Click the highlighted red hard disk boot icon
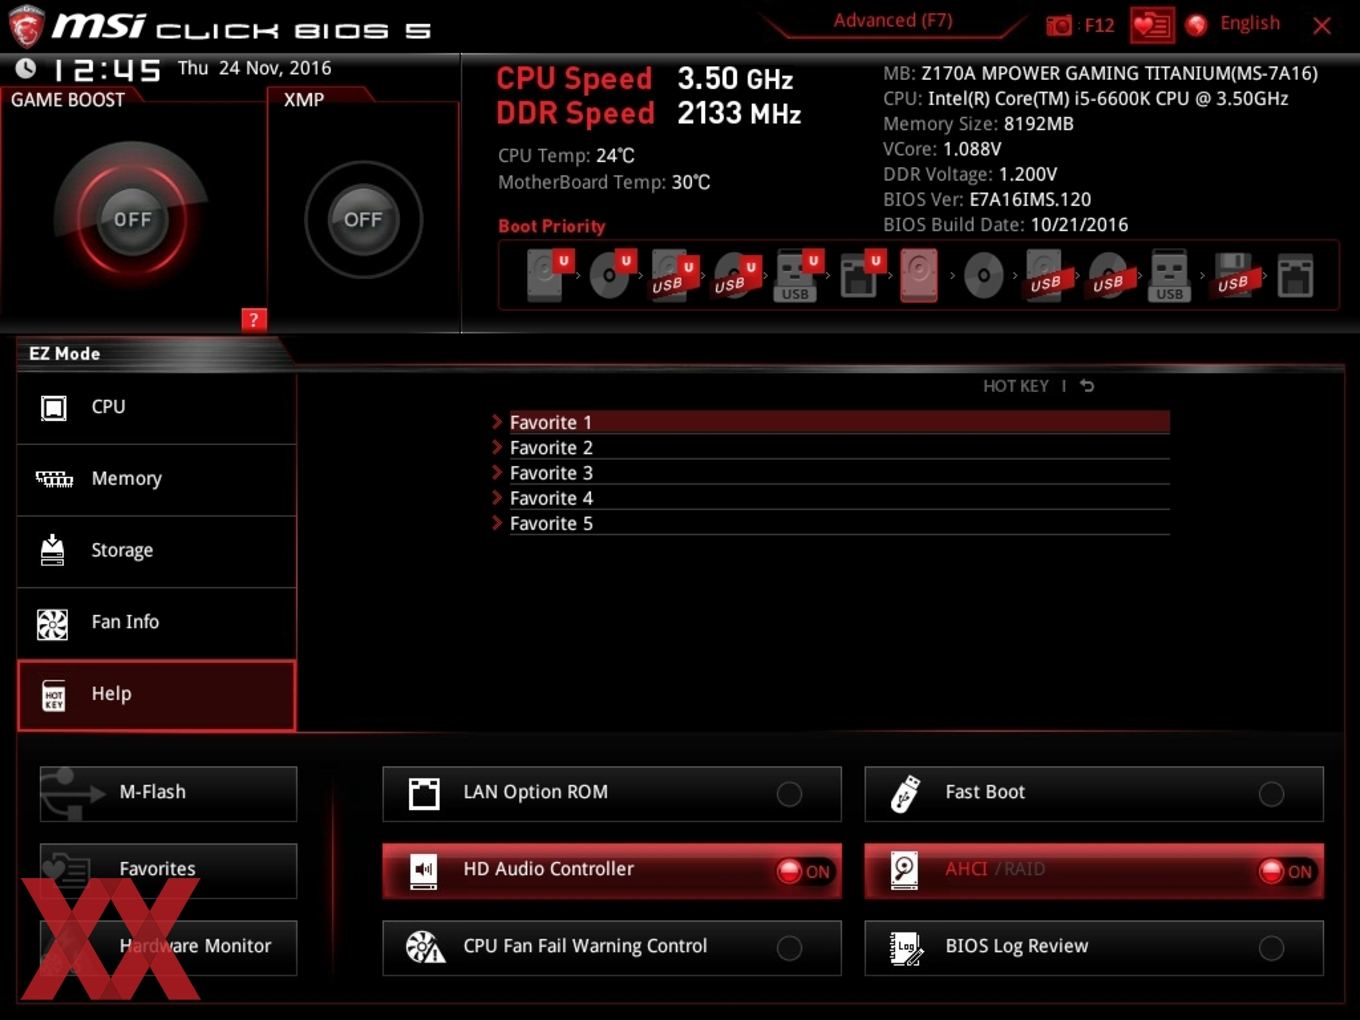Viewport: 1360px width, 1020px height. [919, 275]
